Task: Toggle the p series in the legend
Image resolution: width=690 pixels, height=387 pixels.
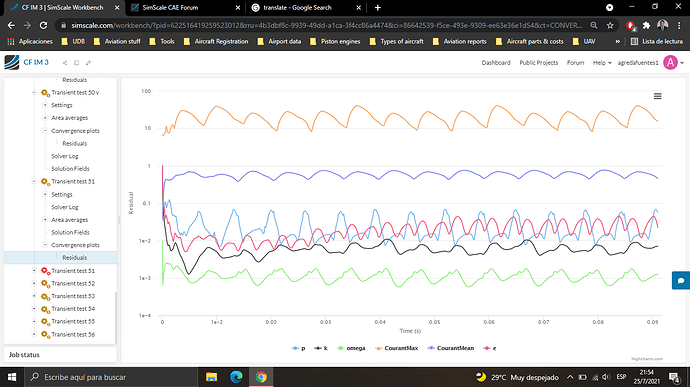Action: click(298, 348)
